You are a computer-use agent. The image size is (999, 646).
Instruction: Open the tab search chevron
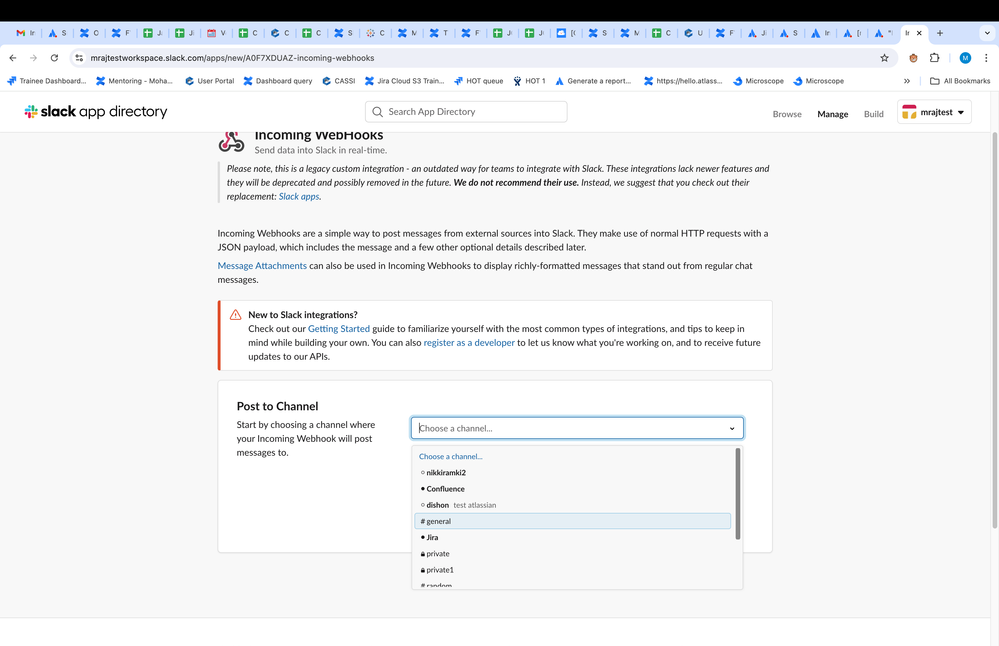click(x=987, y=33)
